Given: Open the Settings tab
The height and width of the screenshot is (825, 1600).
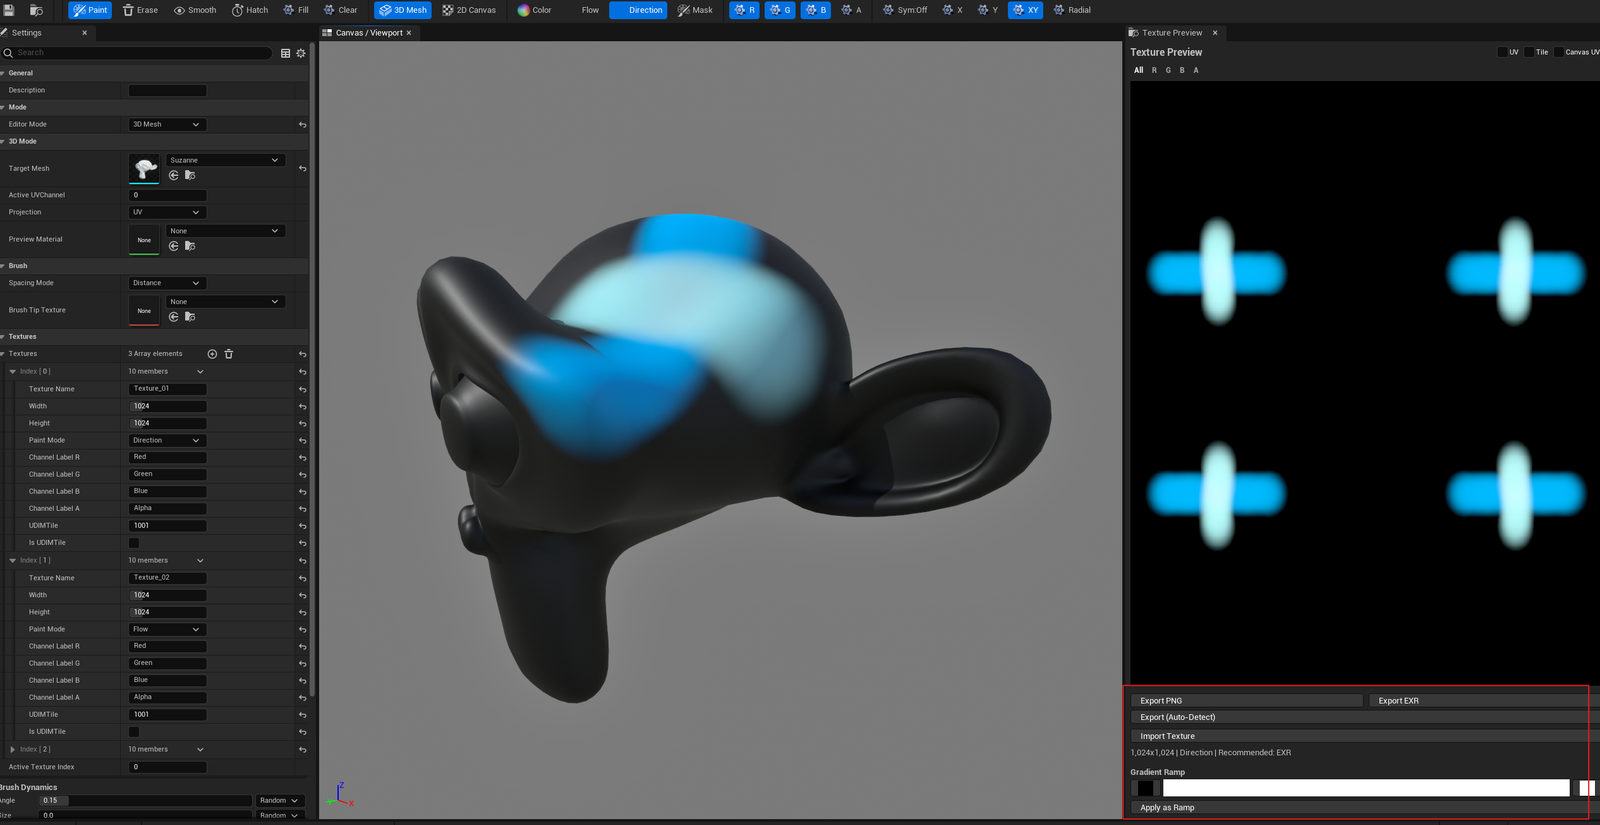Looking at the screenshot, I should (x=26, y=33).
